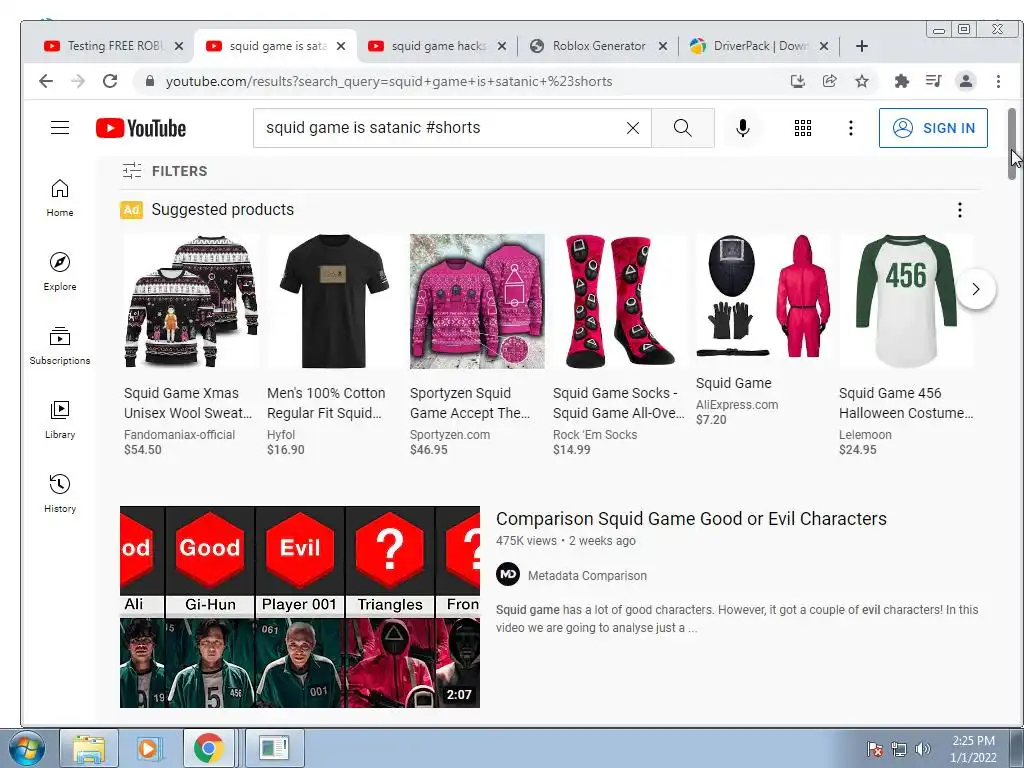Open a new browser tab
Image resolution: width=1024 pixels, height=768 pixels.
click(x=862, y=46)
